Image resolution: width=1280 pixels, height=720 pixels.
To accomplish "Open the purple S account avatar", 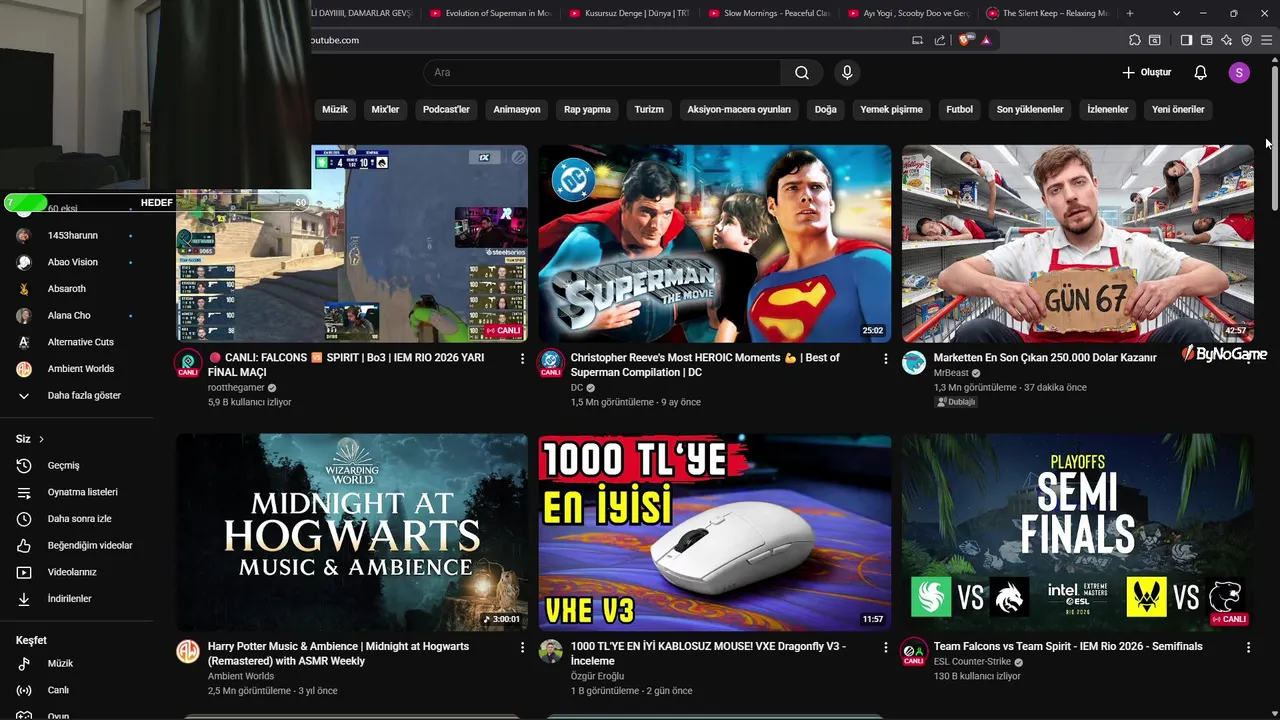I will point(1239,72).
